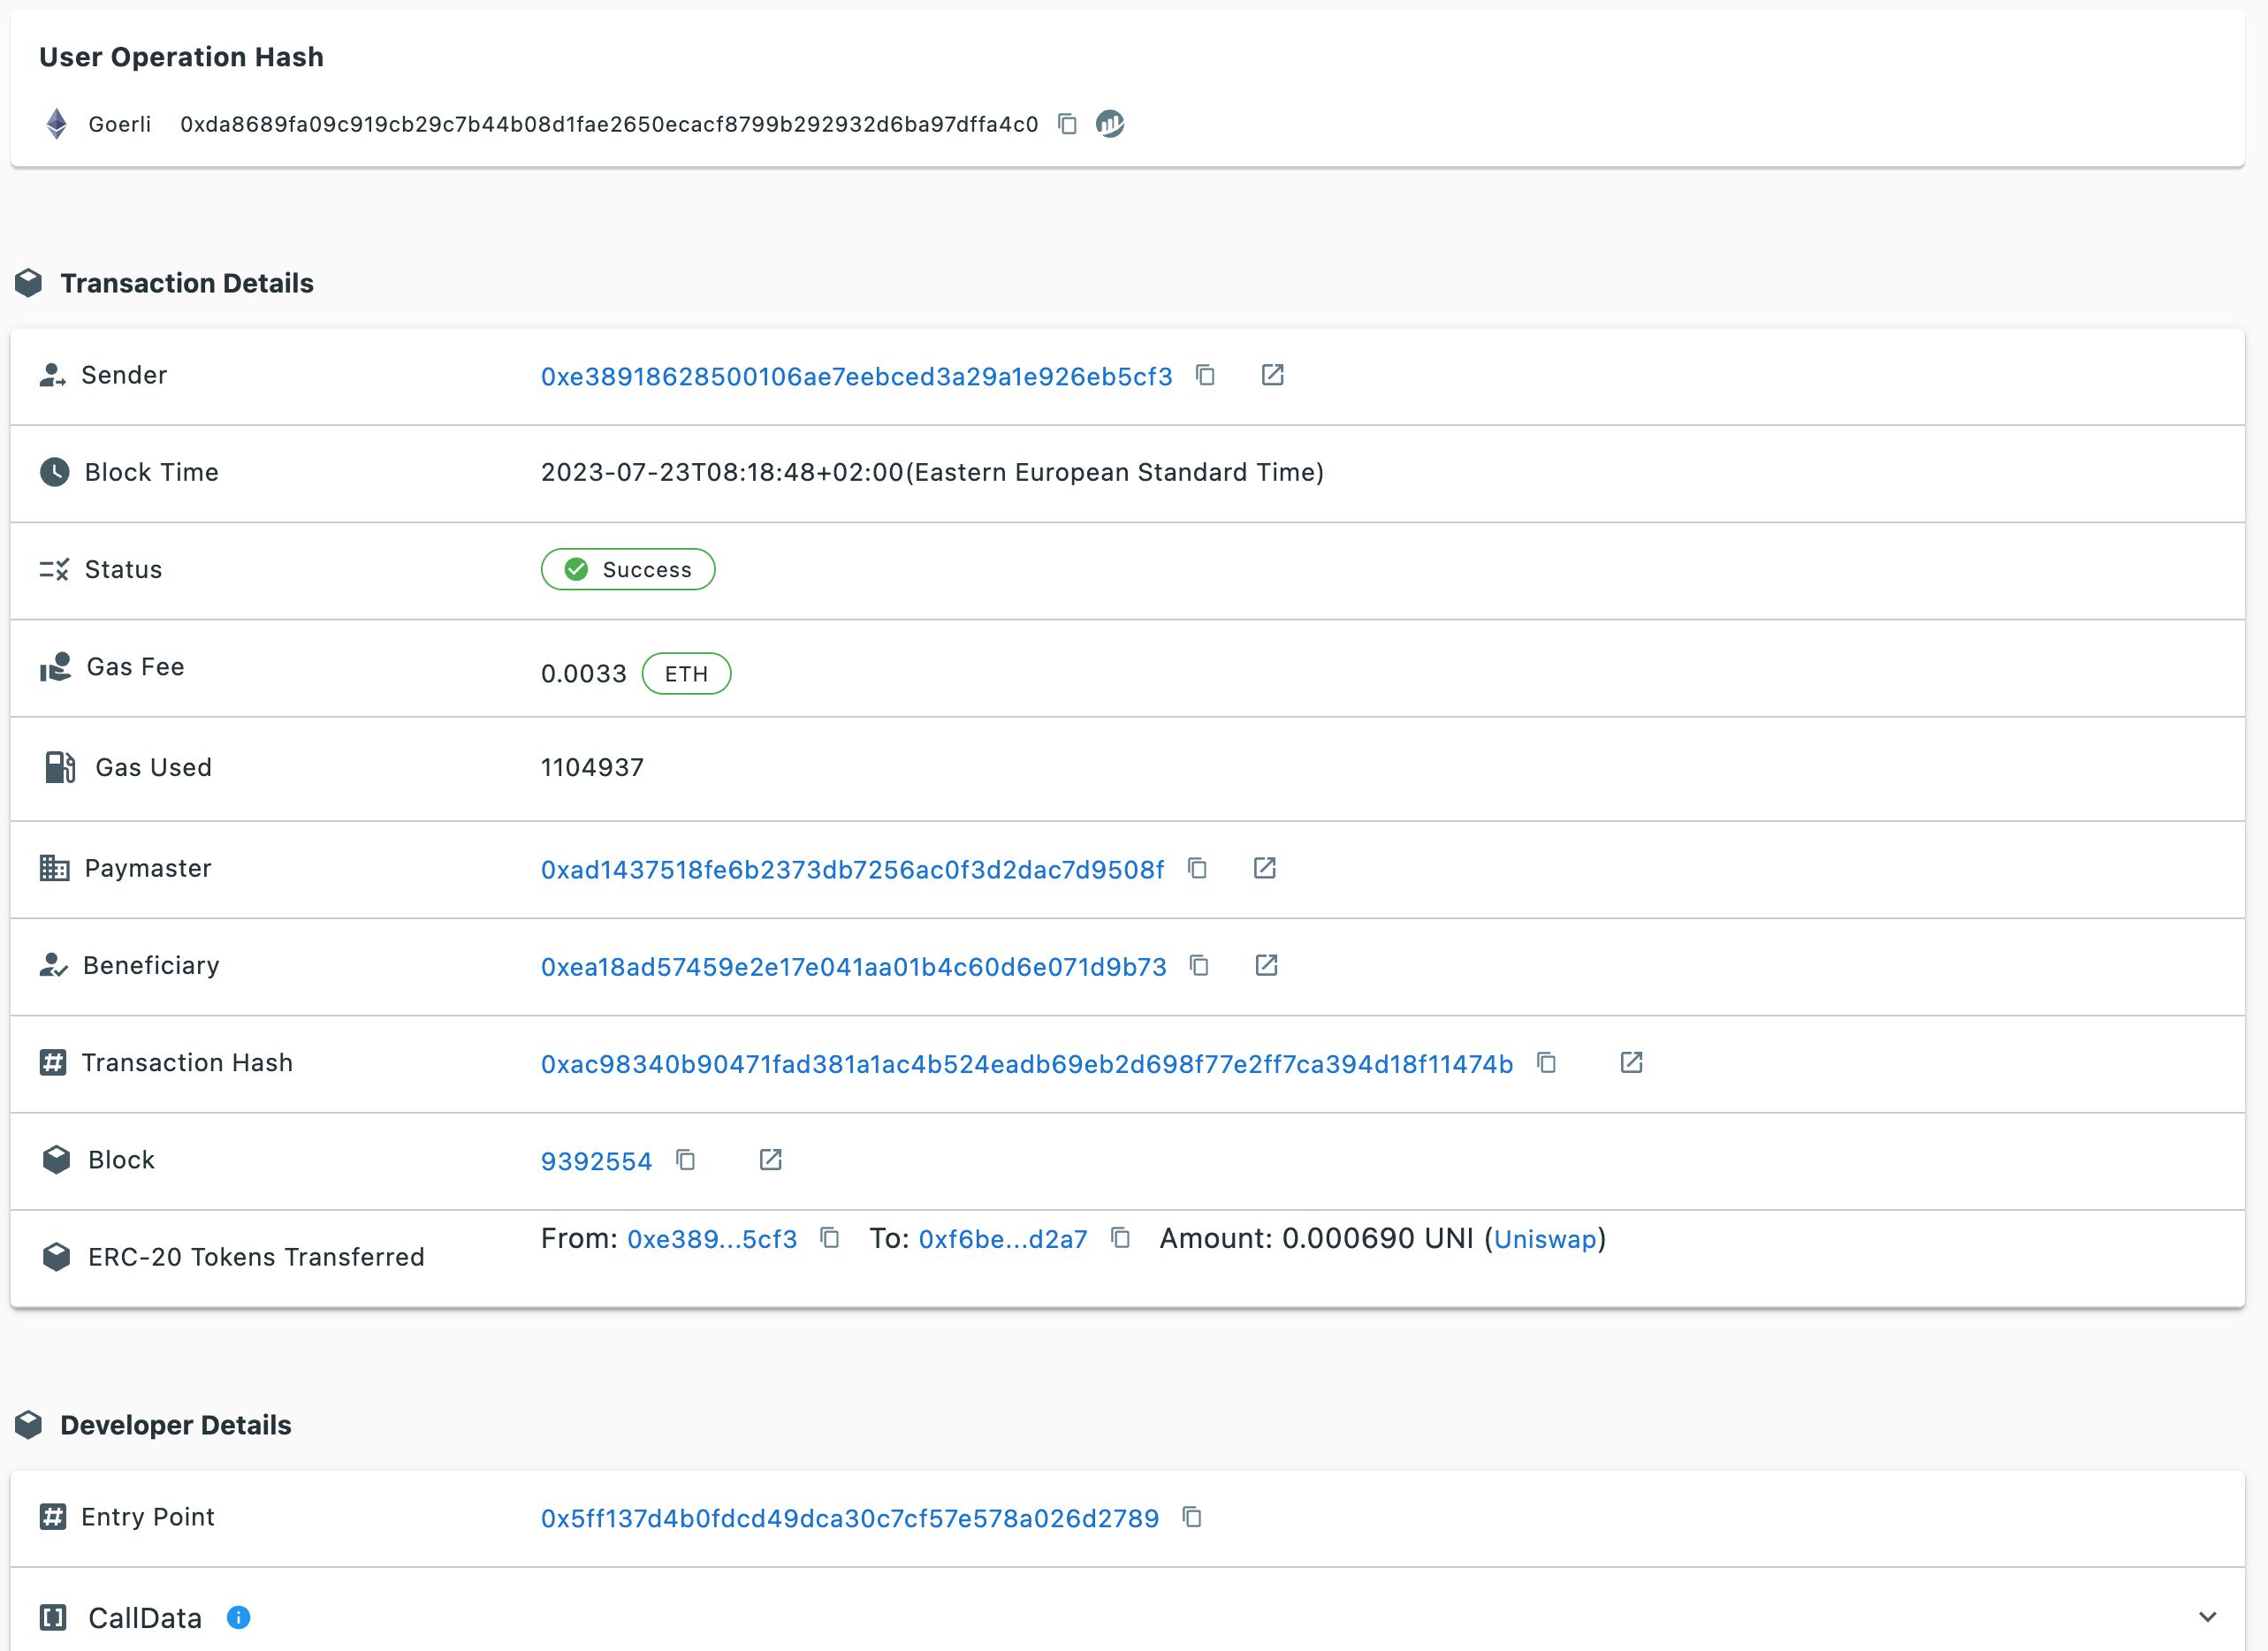
Task: Open the Entry Point address link
Action: click(850, 1518)
